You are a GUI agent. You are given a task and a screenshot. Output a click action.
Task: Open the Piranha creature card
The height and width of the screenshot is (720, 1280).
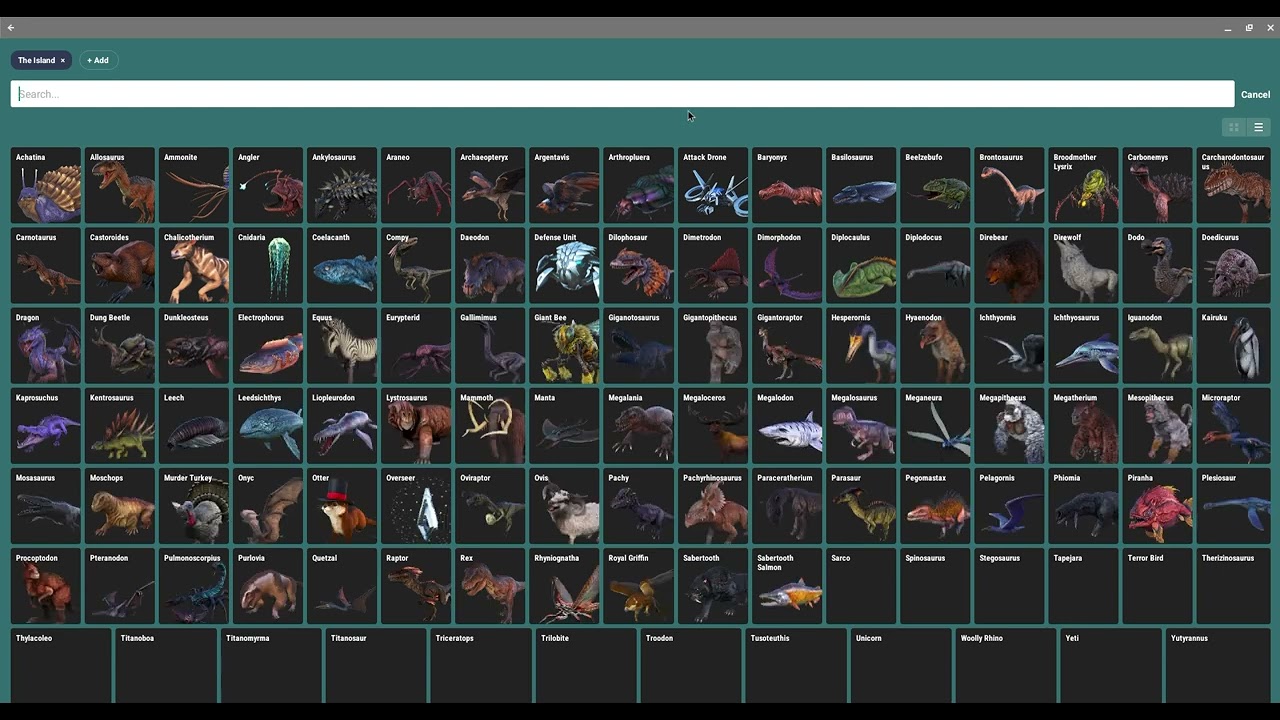coord(1157,505)
